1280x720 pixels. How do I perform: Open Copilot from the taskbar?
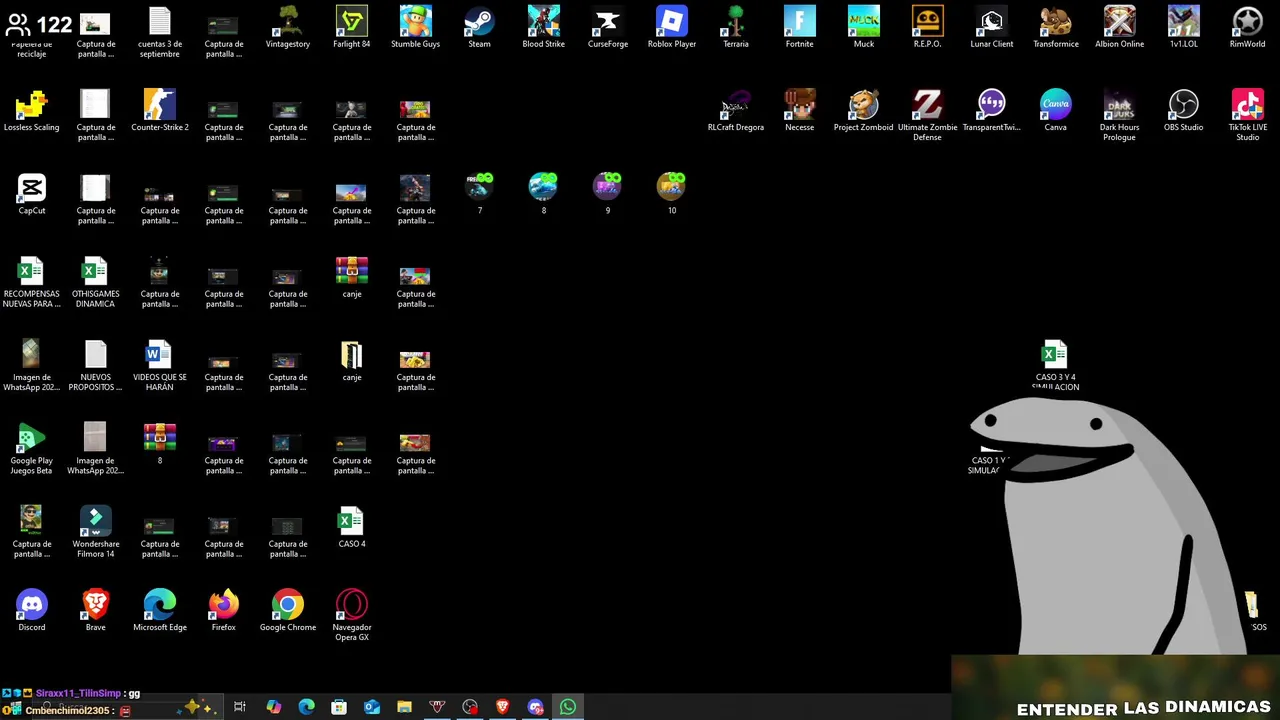point(273,707)
